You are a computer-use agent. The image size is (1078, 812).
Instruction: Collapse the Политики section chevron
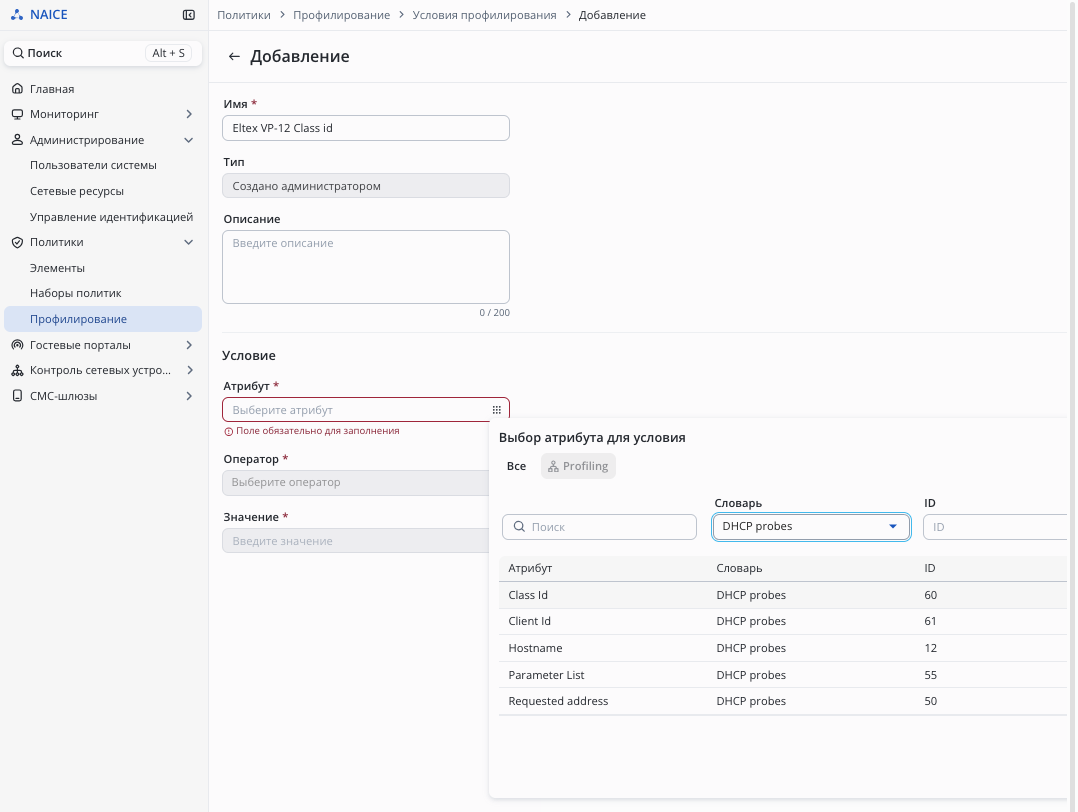pos(189,243)
